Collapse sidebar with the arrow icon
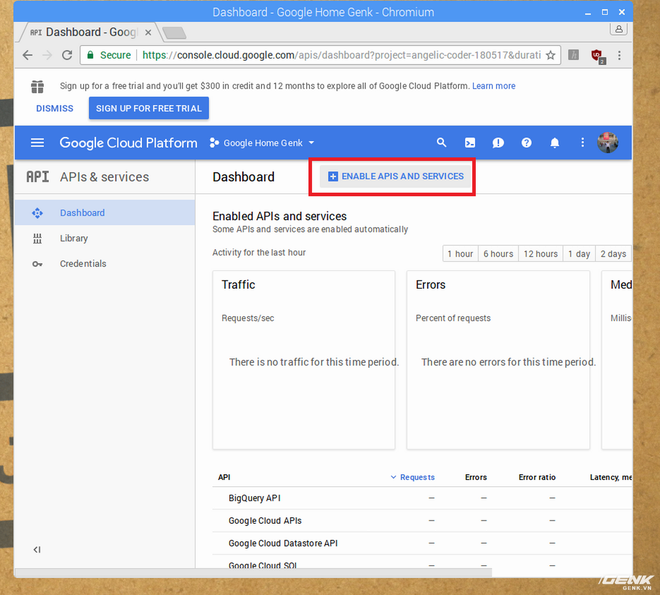660x595 pixels. pyautogui.click(x=37, y=550)
